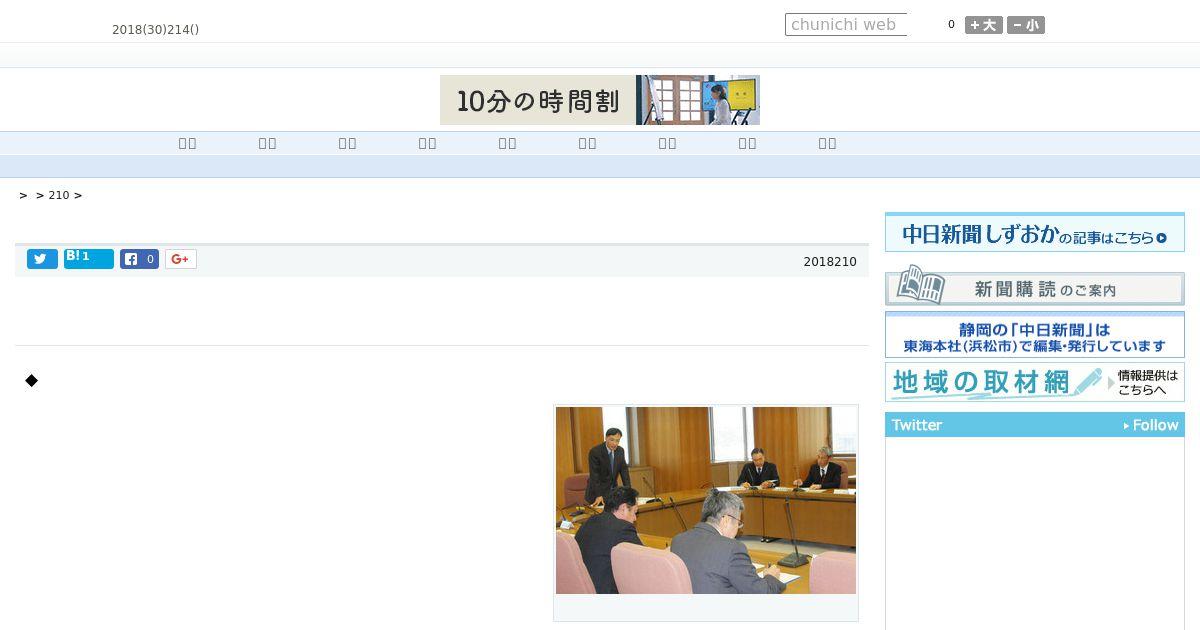Focus the chunichi web search field
The height and width of the screenshot is (630, 1200).
(846, 25)
